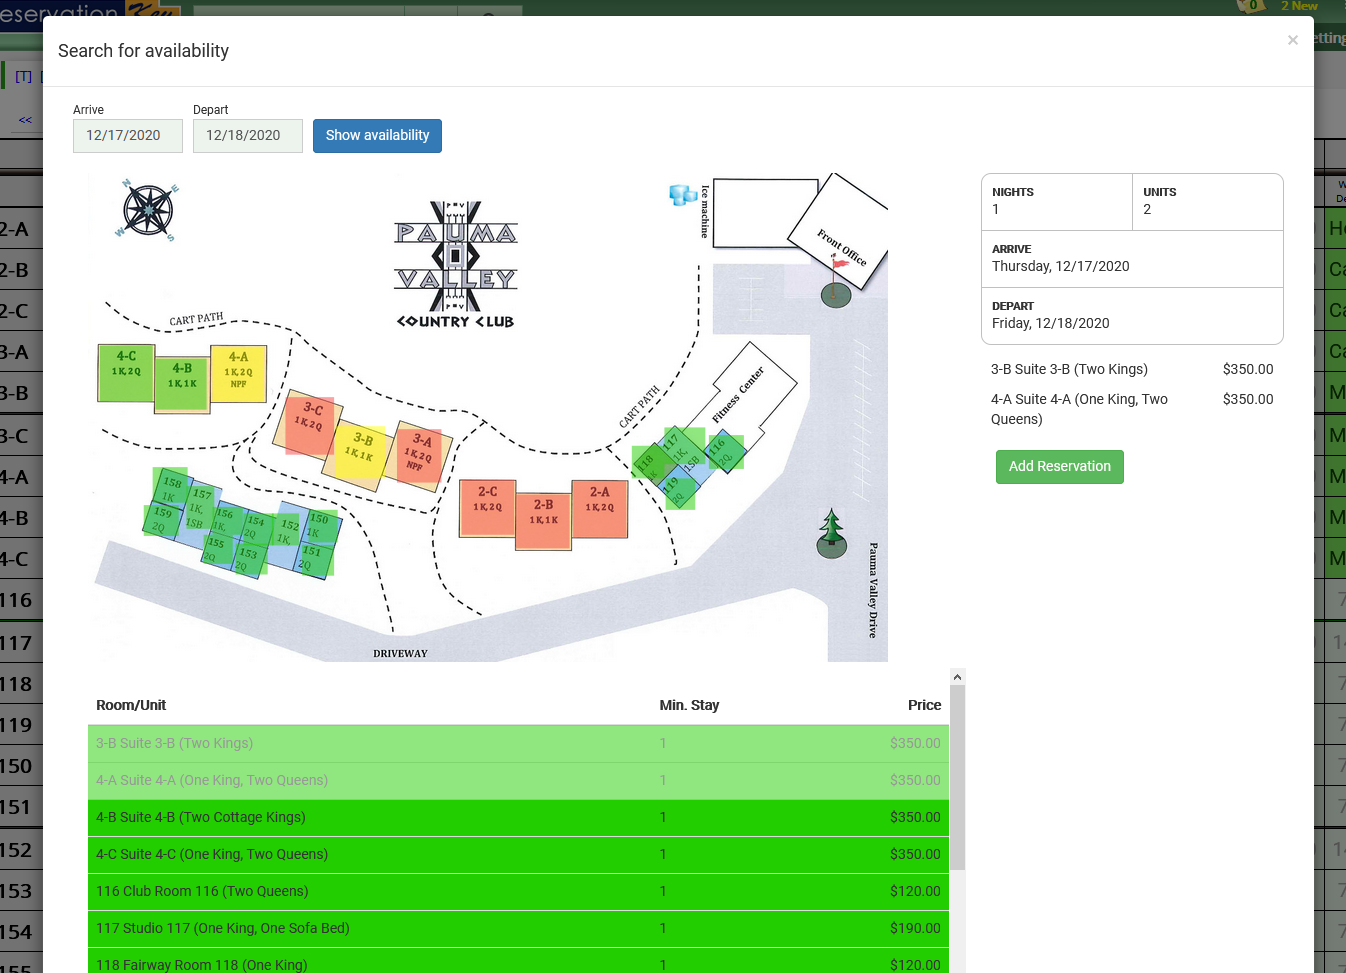Select the 116 Club Room row
1346x973 pixels.
point(518,892)
